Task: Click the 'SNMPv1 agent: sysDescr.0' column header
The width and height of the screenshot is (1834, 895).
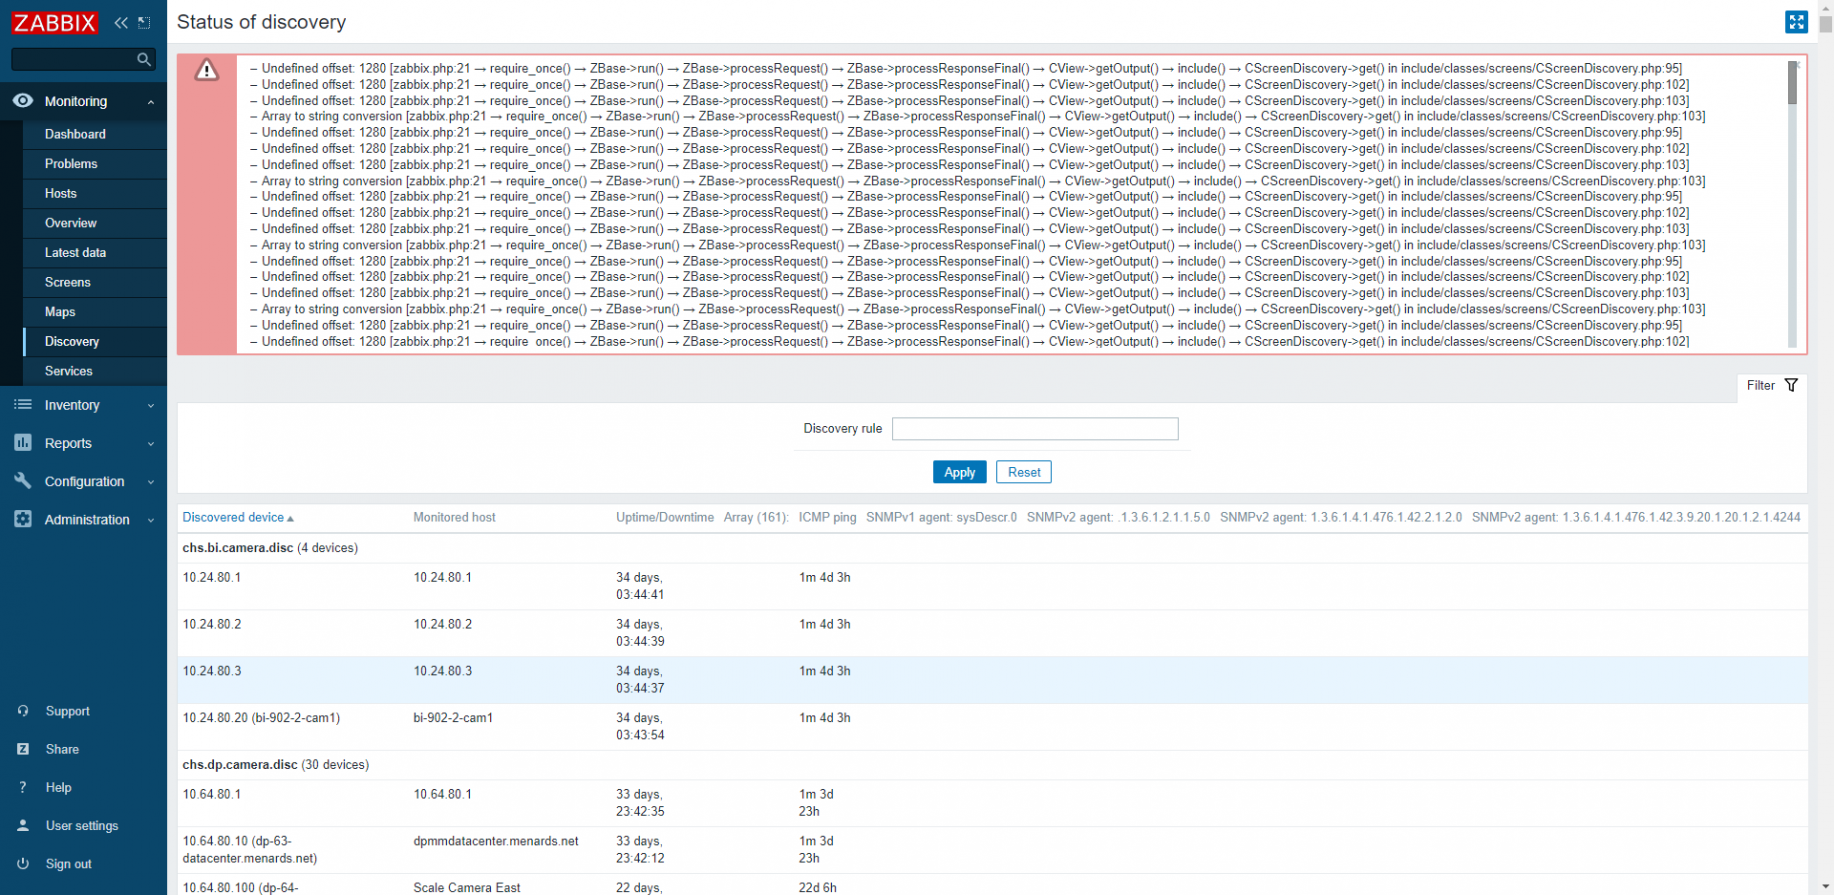Action: pos(941,518)
